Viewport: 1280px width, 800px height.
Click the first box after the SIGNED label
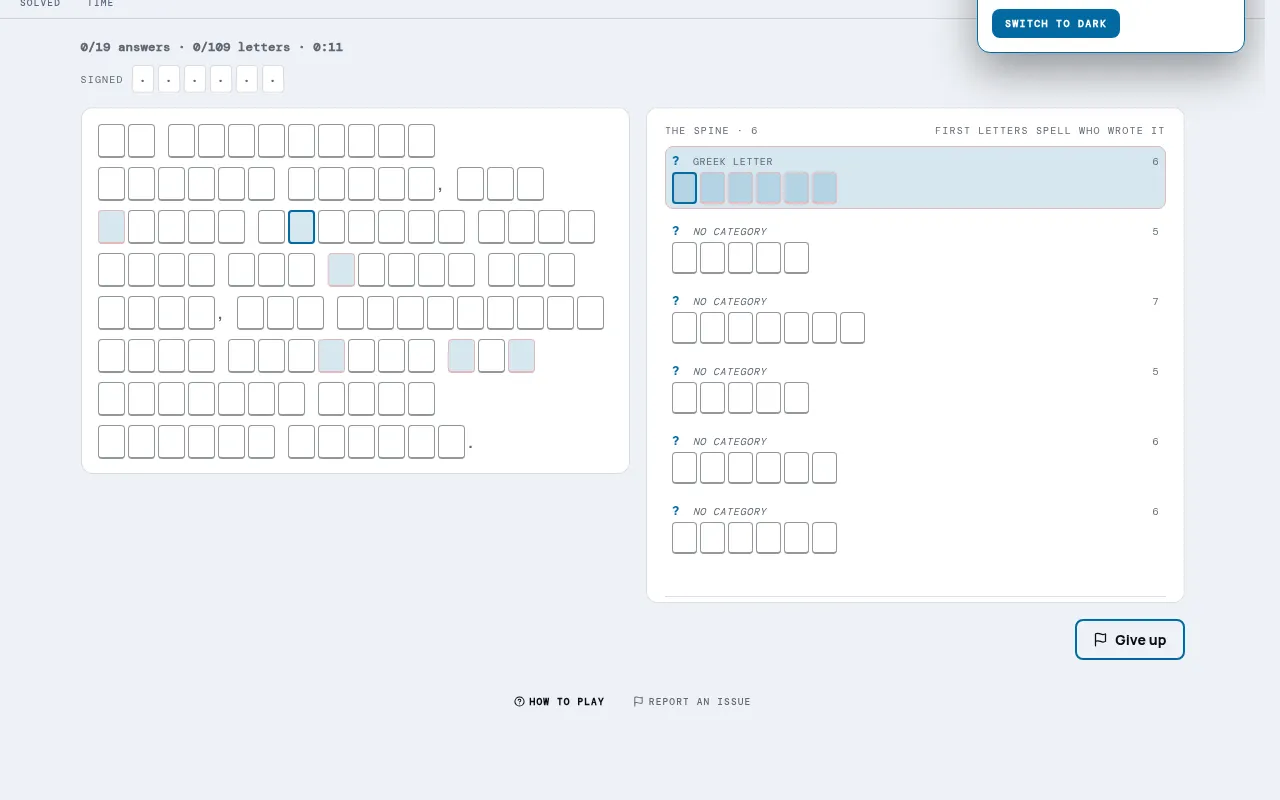tap(143, 79)
